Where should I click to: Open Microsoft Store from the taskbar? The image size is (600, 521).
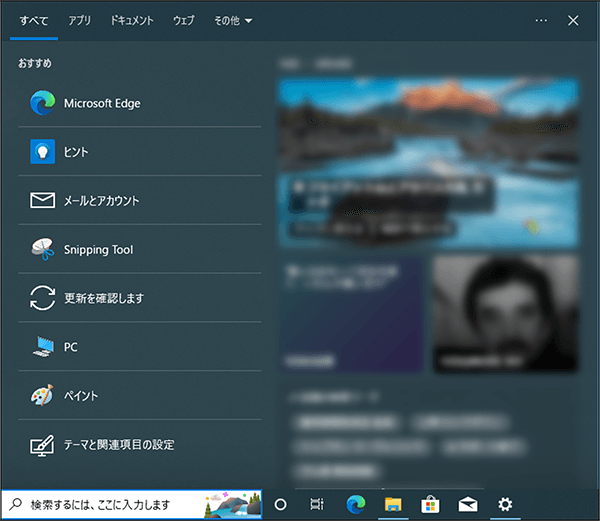pos(430,505)
